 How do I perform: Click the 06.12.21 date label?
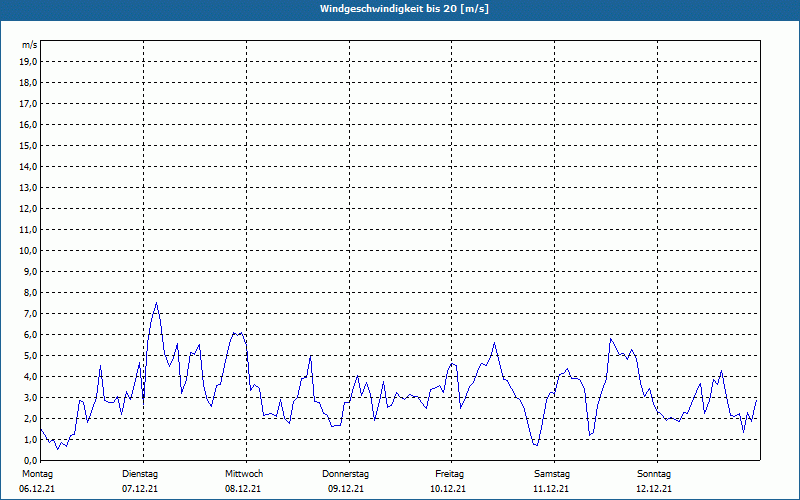pos(37,489)
